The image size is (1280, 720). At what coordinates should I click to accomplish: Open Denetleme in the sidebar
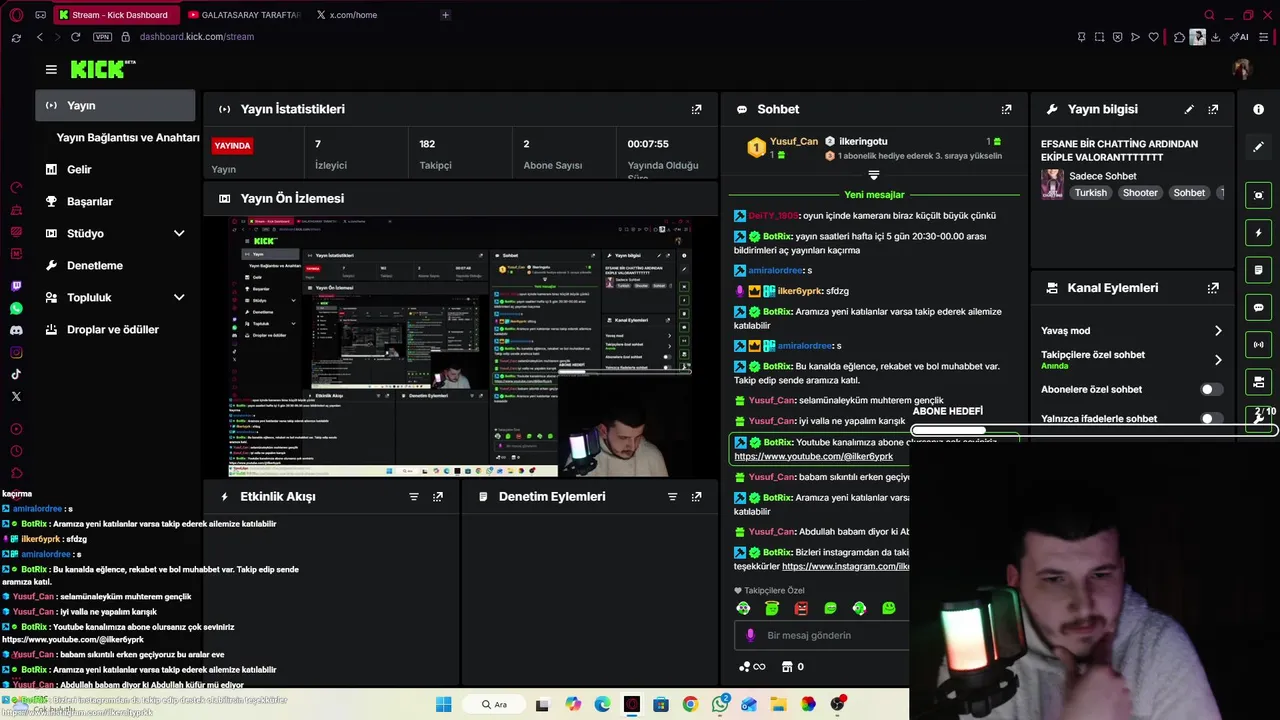pyautogui.click(x=94, y=265)
